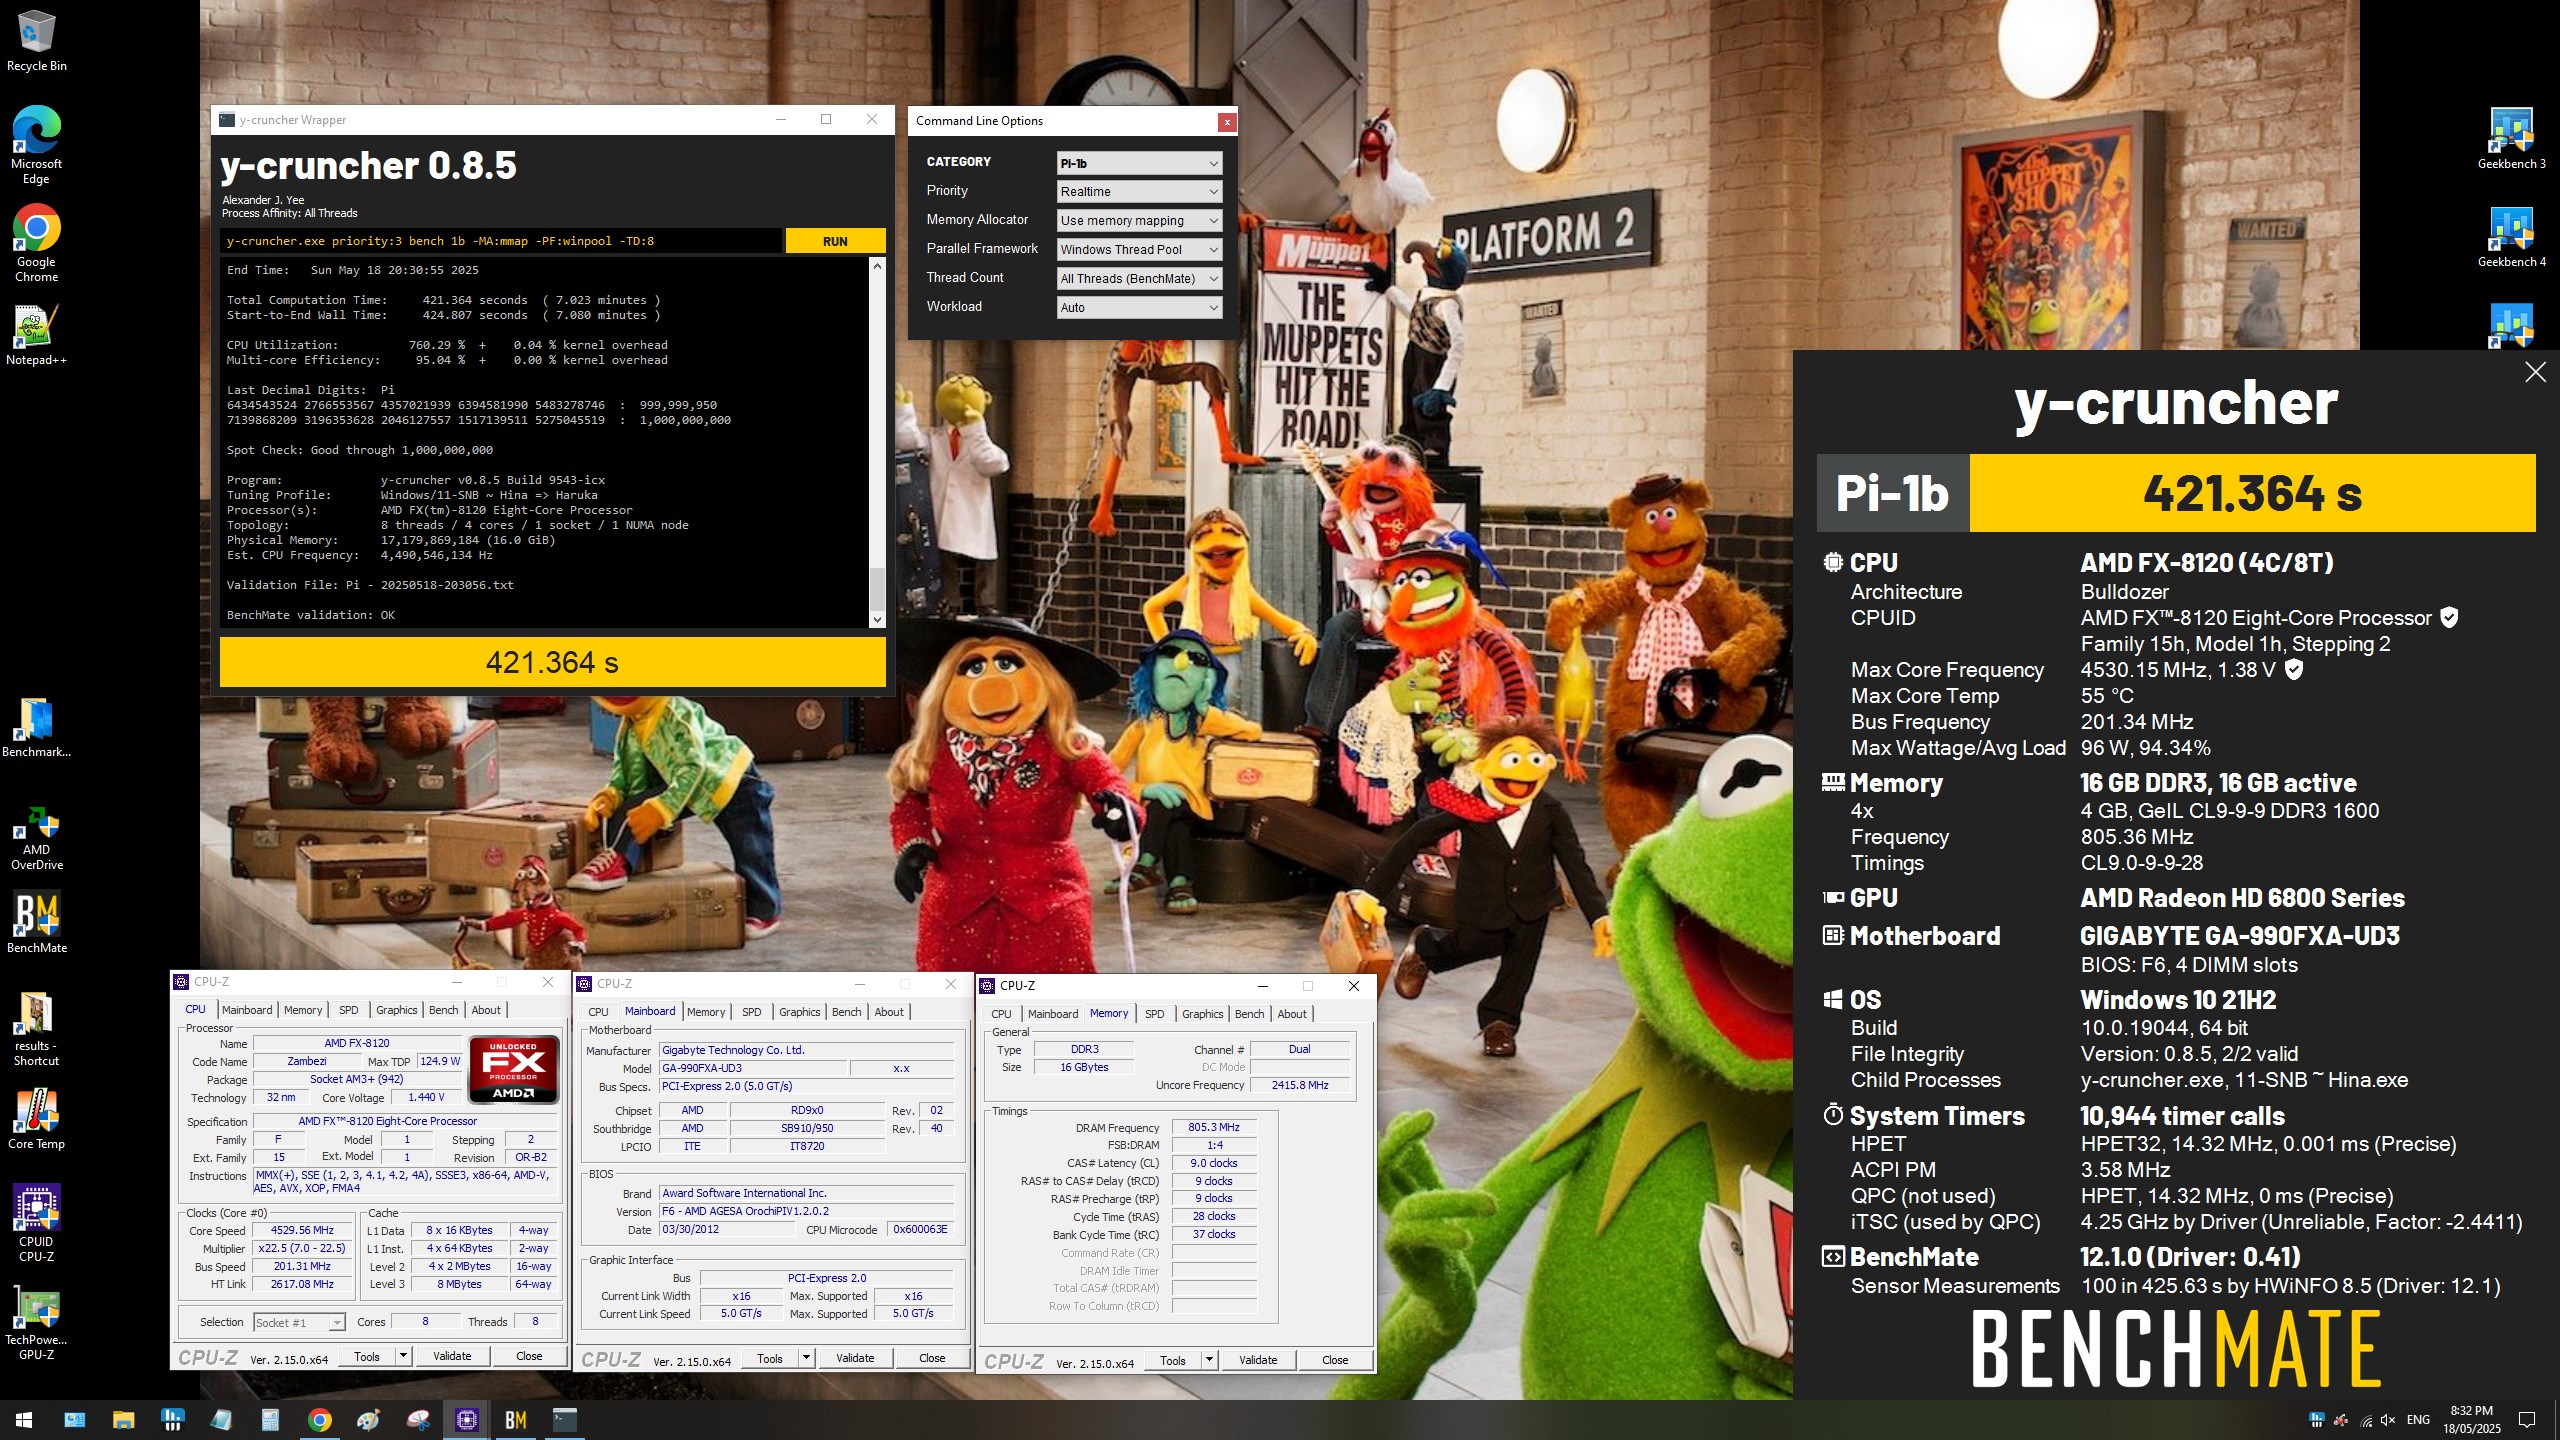The width and height of the screenshot is (2560, 1440).
Task: Open the notification center icon
Action: [2527, 1420]
